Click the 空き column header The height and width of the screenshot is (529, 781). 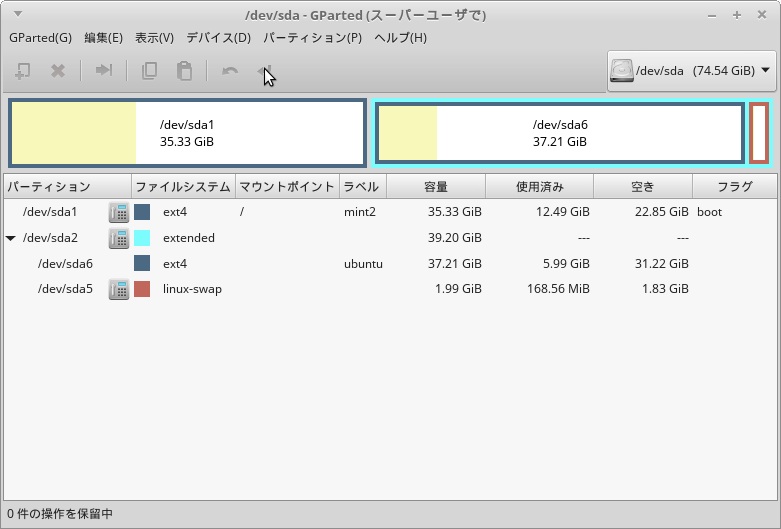(643, 187)
